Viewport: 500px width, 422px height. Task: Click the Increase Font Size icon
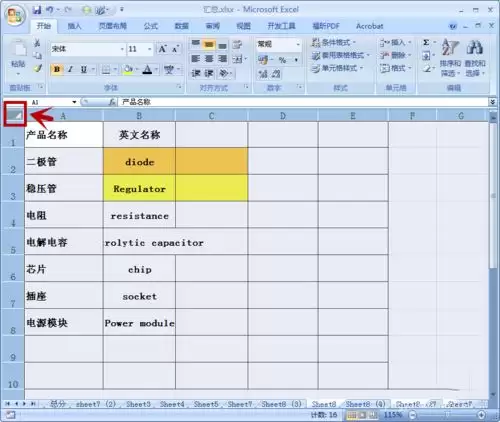click(x=162, y=49)
